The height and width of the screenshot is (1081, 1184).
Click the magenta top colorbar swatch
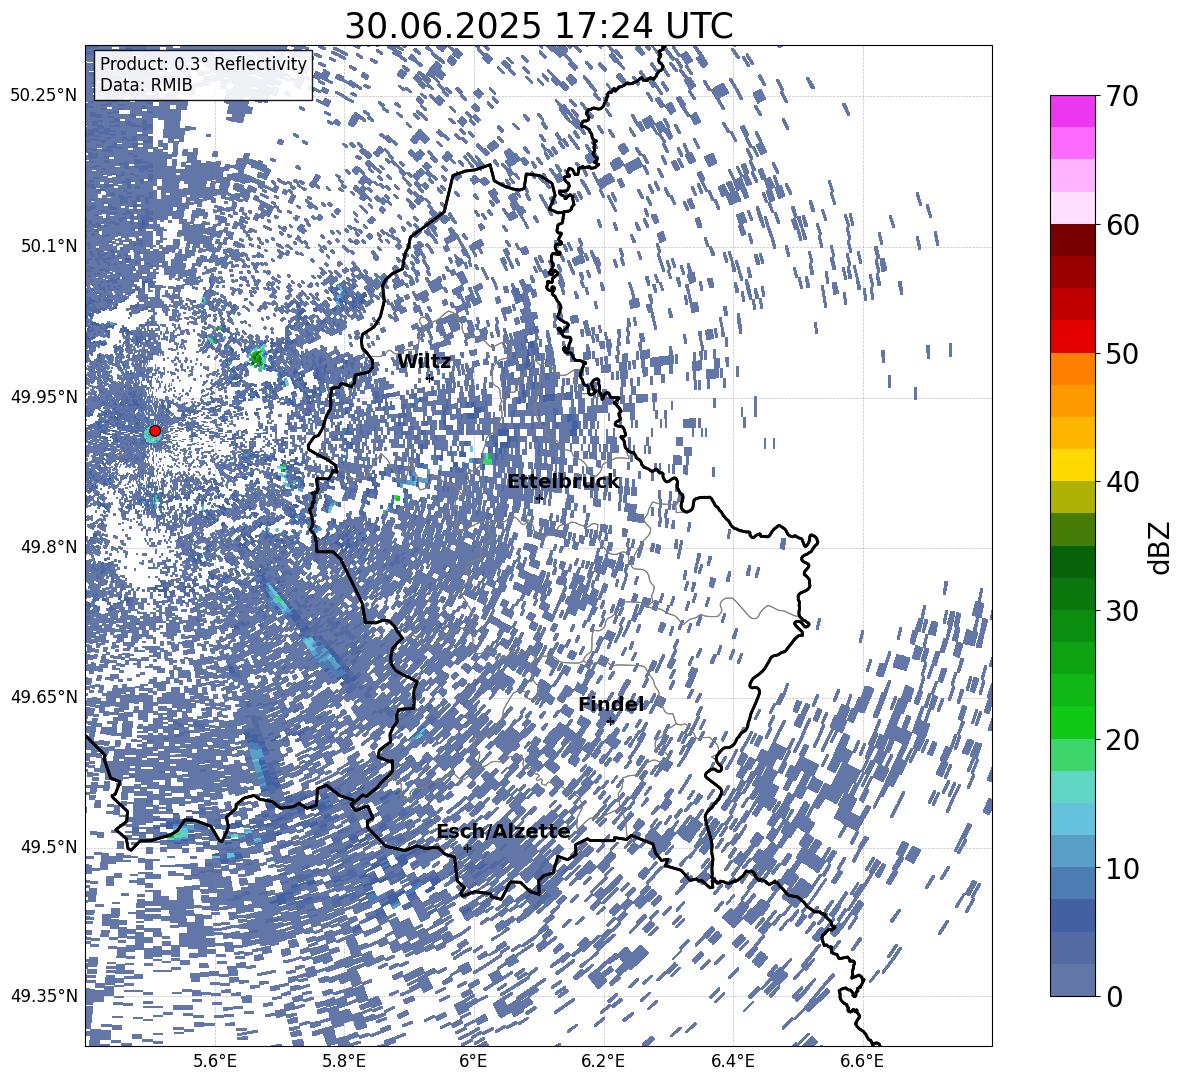tap(1072, 111)
